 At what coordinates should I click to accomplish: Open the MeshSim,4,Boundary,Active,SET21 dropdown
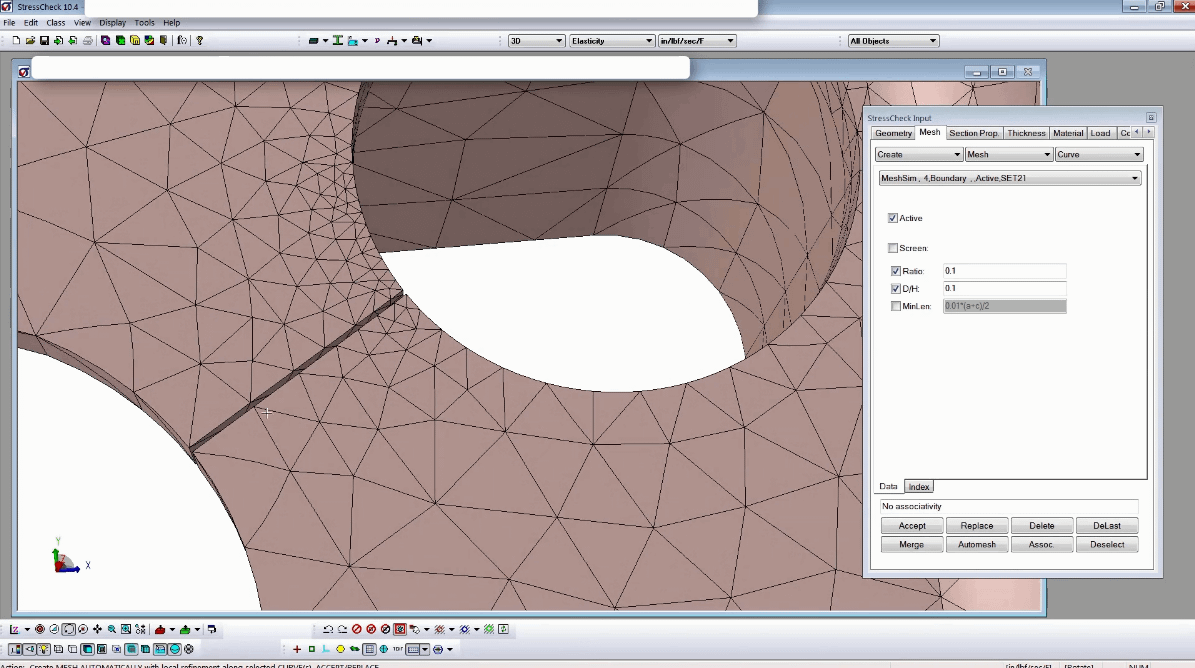(1134, 177)
